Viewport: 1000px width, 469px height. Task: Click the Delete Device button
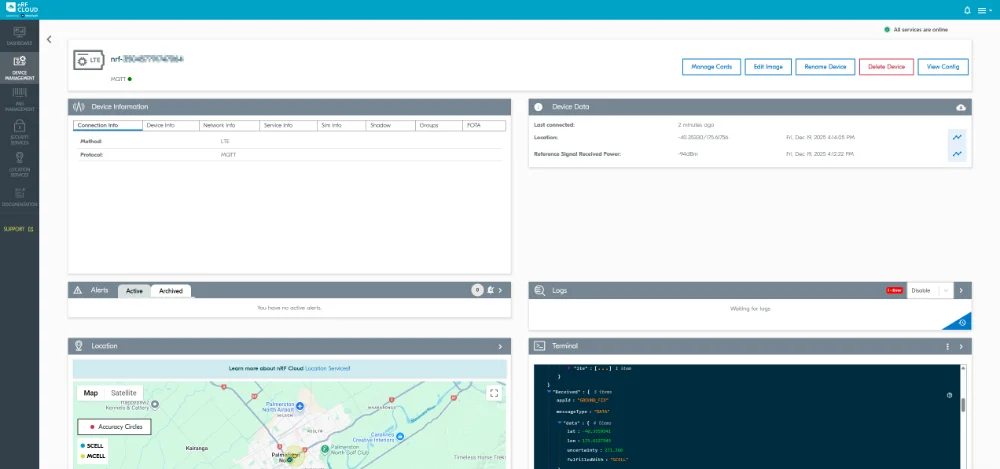[x=885, y=67]
